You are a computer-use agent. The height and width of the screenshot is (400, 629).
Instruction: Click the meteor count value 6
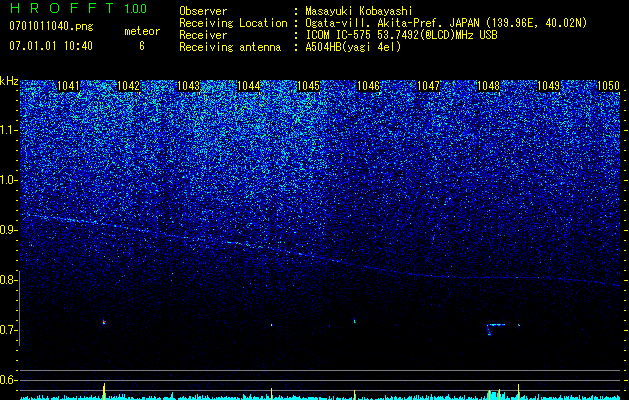142,46
